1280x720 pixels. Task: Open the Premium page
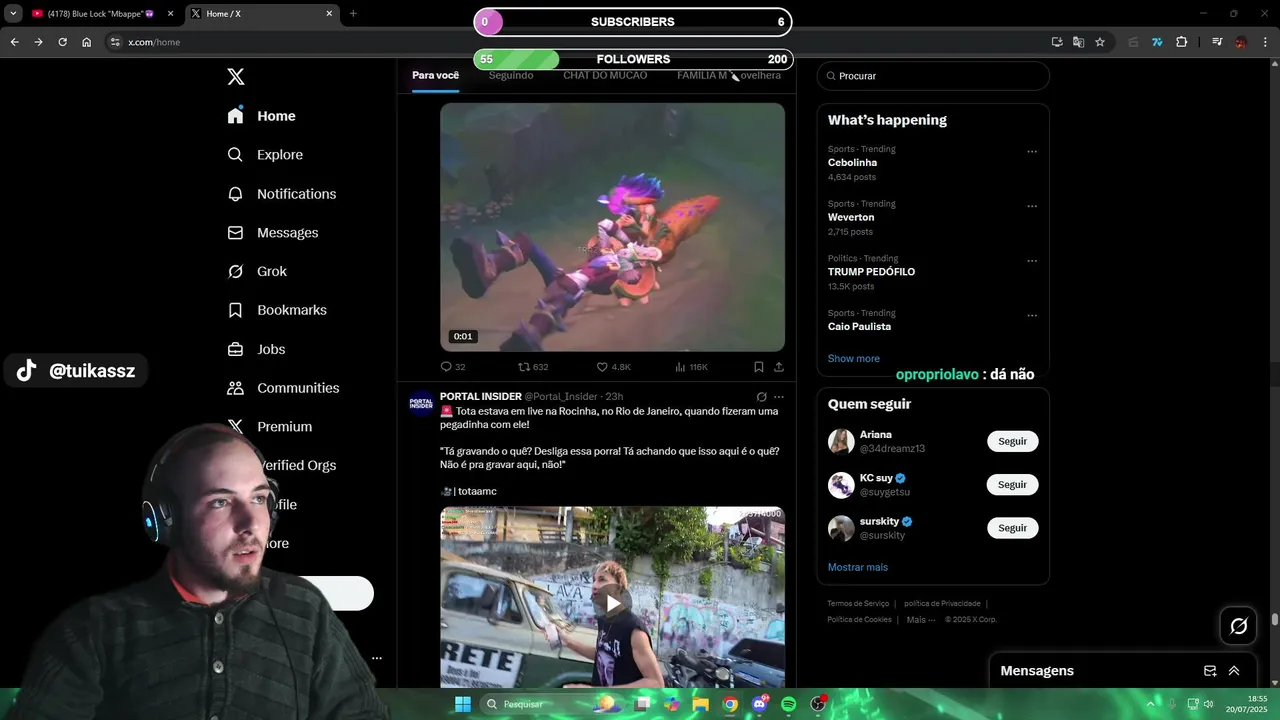[270, 427]
